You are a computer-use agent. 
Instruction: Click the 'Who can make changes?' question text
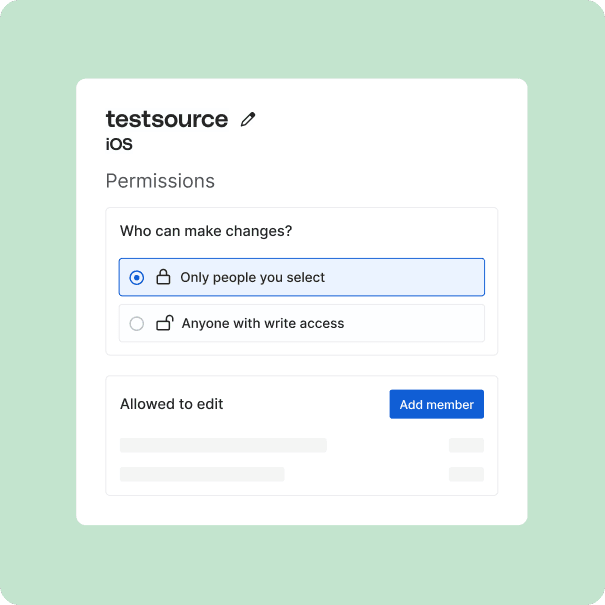206,231
